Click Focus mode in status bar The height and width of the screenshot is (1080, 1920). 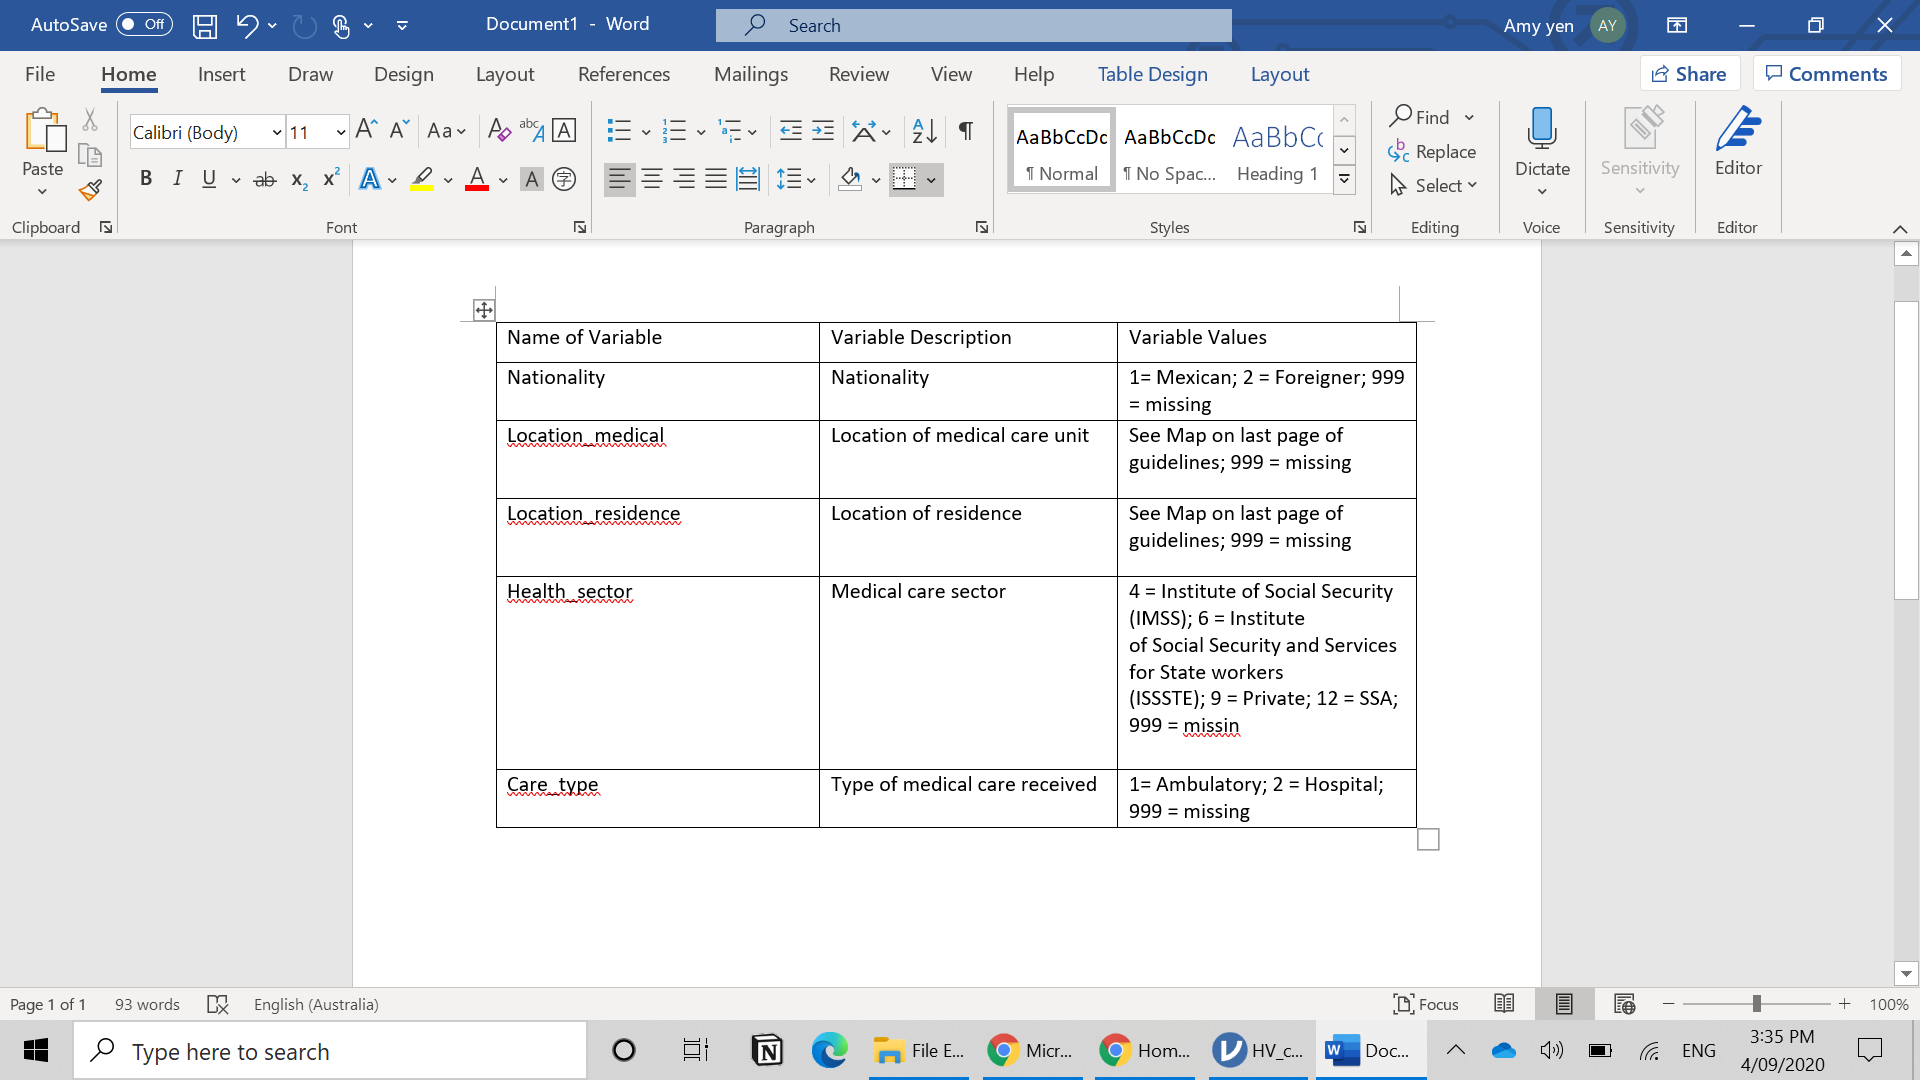1426,1004
